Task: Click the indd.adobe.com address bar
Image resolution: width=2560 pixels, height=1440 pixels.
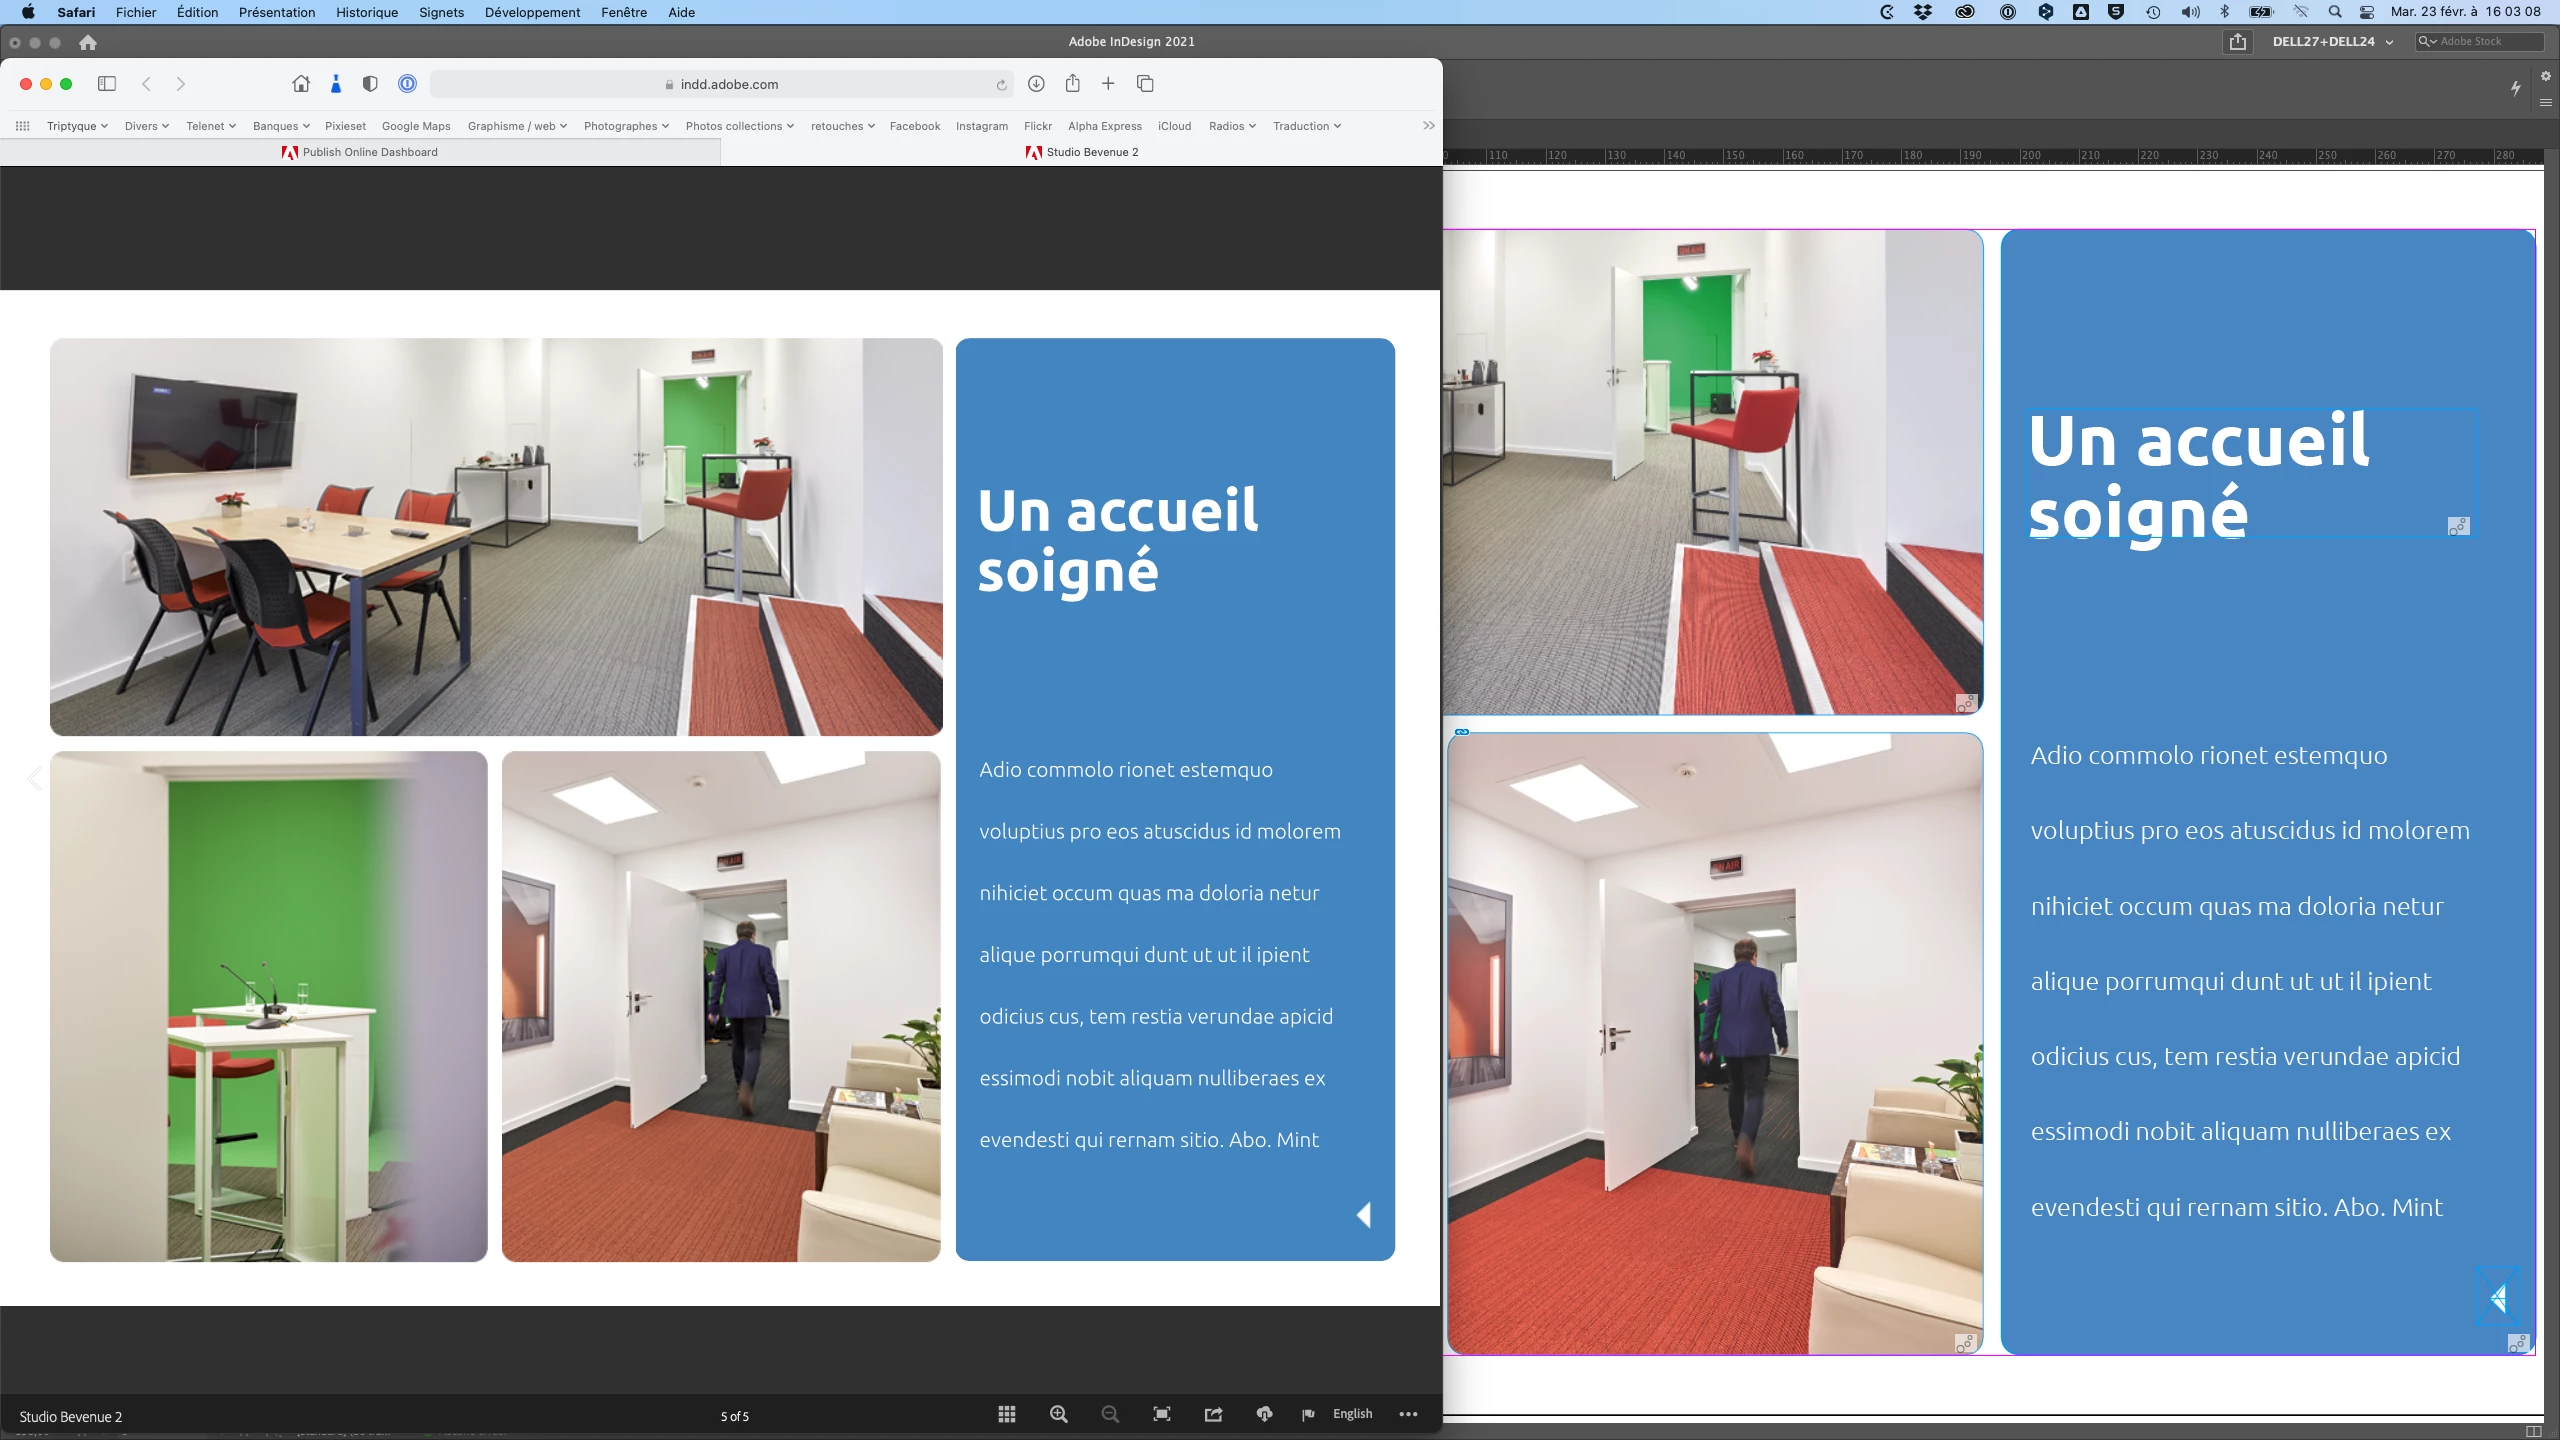Action: (728, 84)
